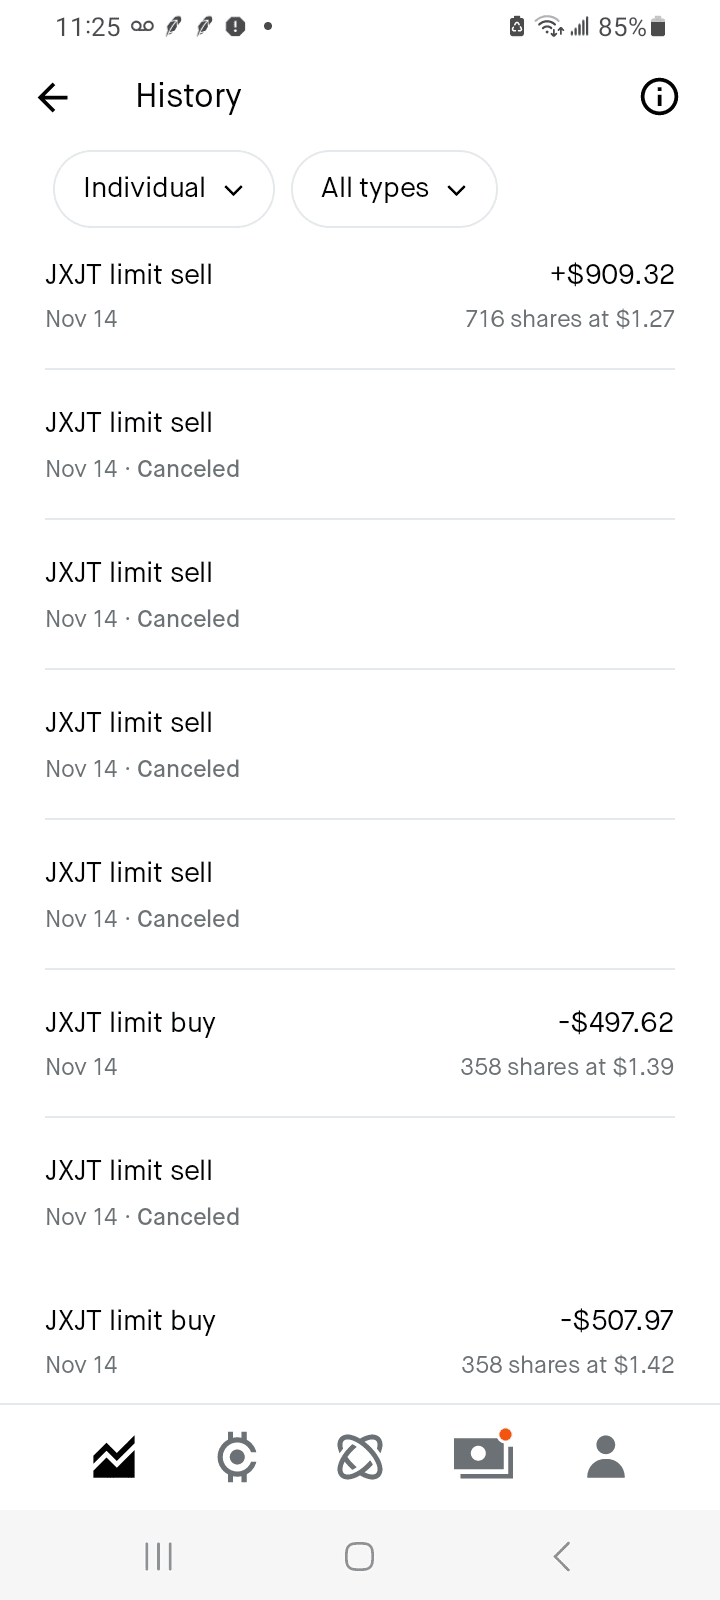Viewport: 720px width, 1600px height.
Task: Open the info circle icon
Action: [x=658, y=97]
